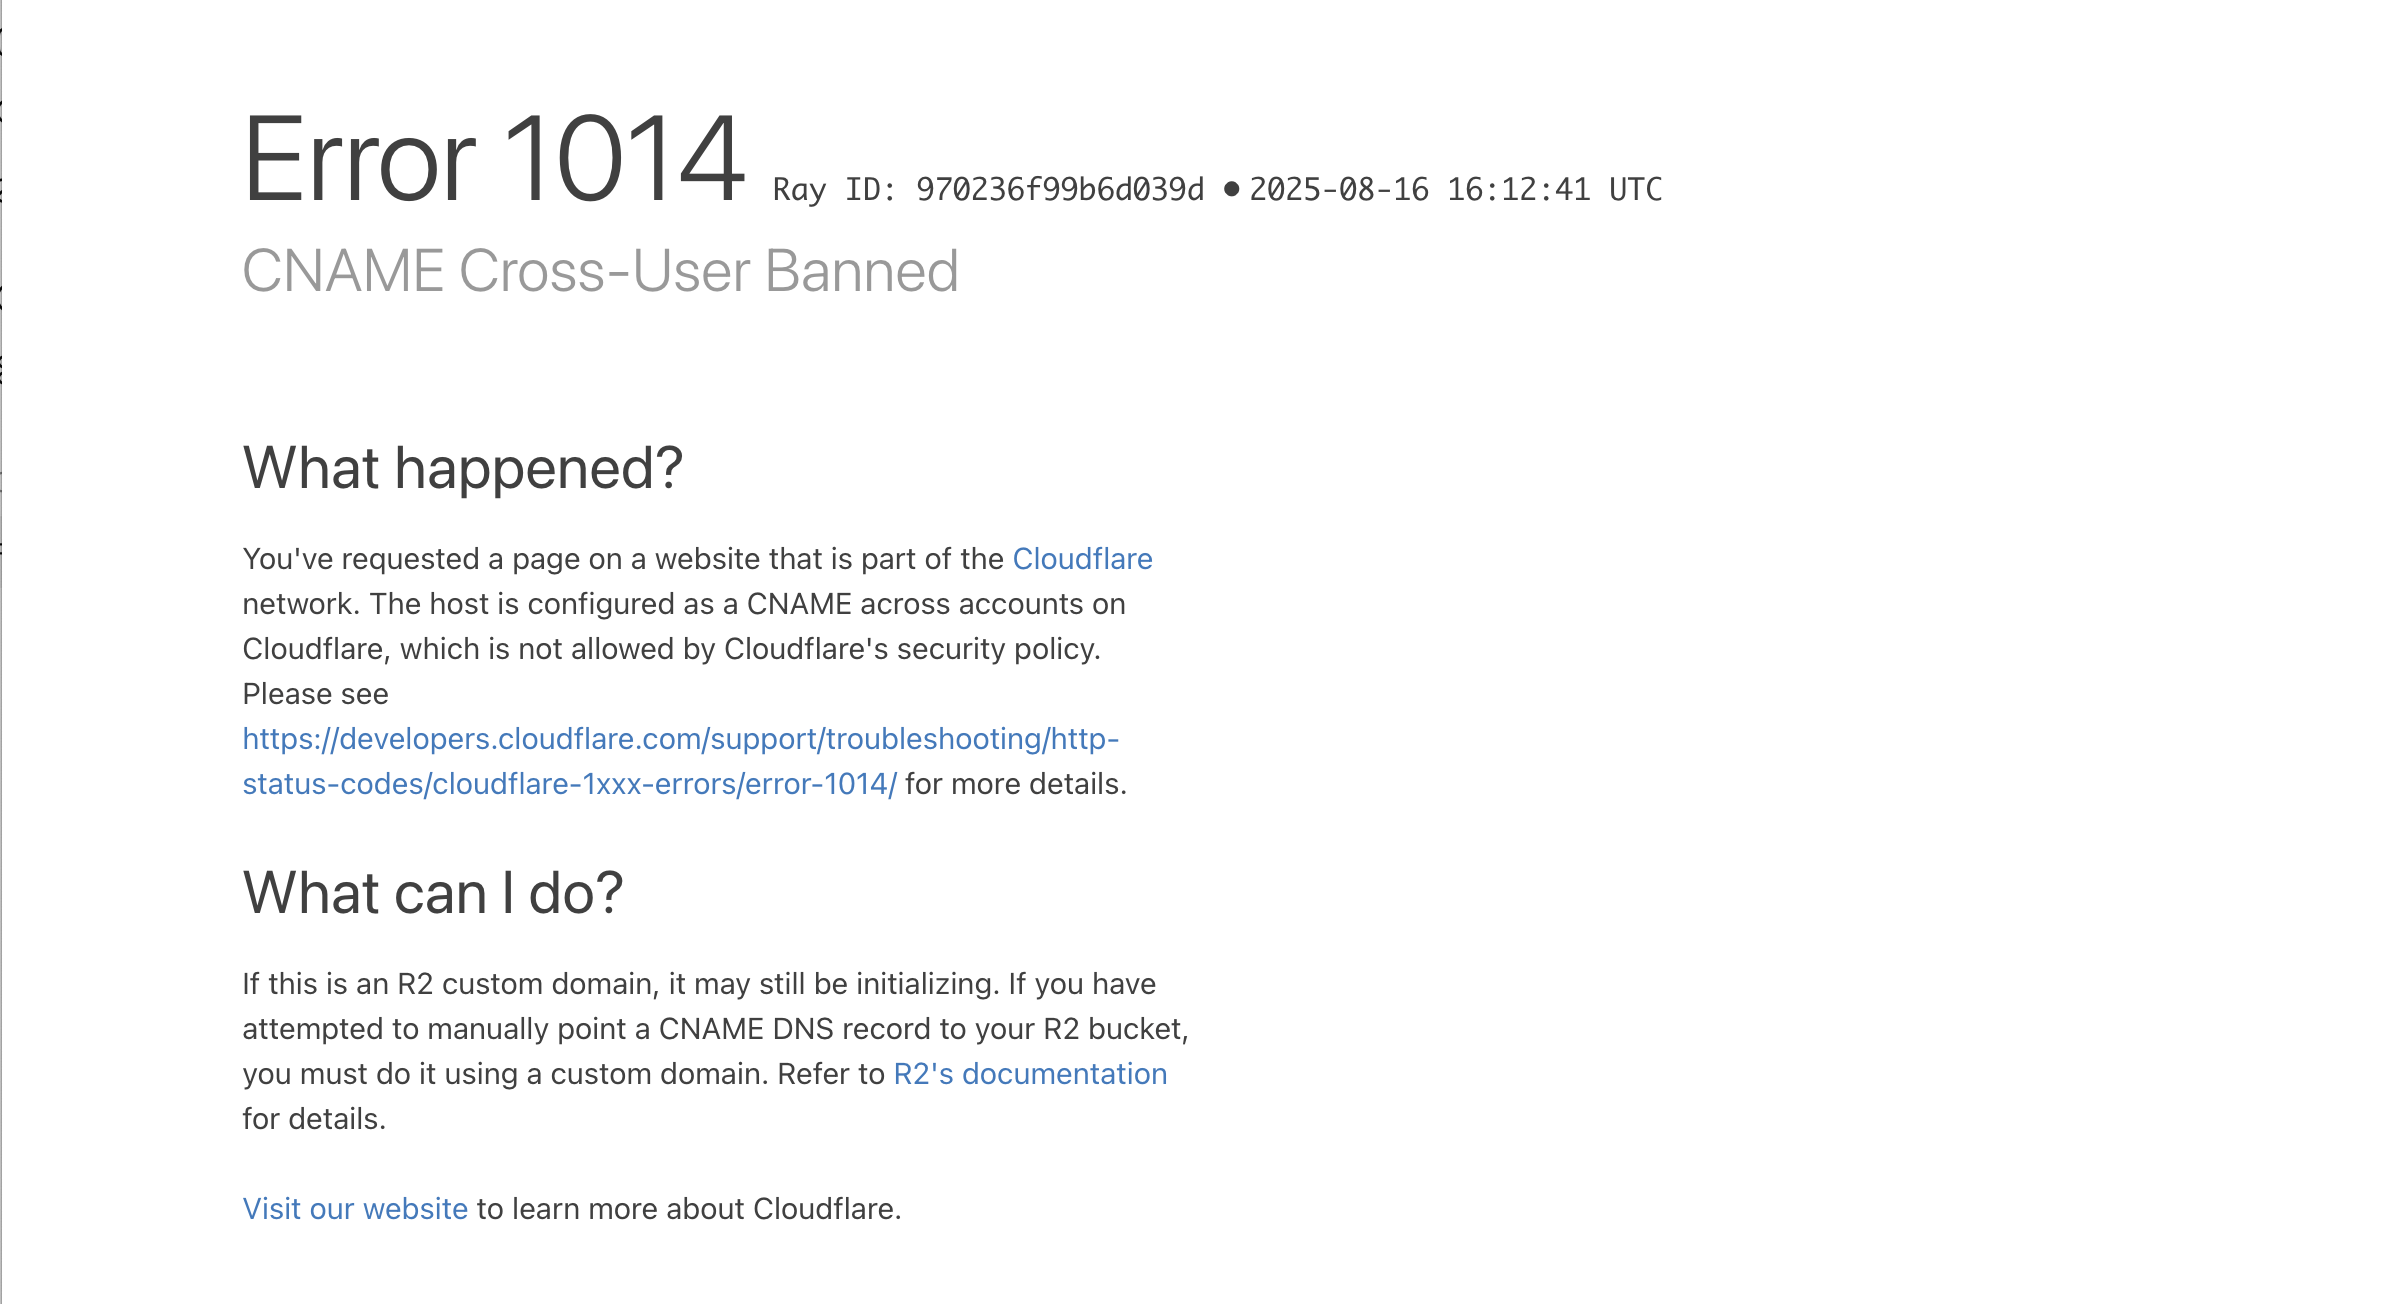Click the UTC text after the time
Screen dimensions: 2384x1304
(x=1636, y=189)
